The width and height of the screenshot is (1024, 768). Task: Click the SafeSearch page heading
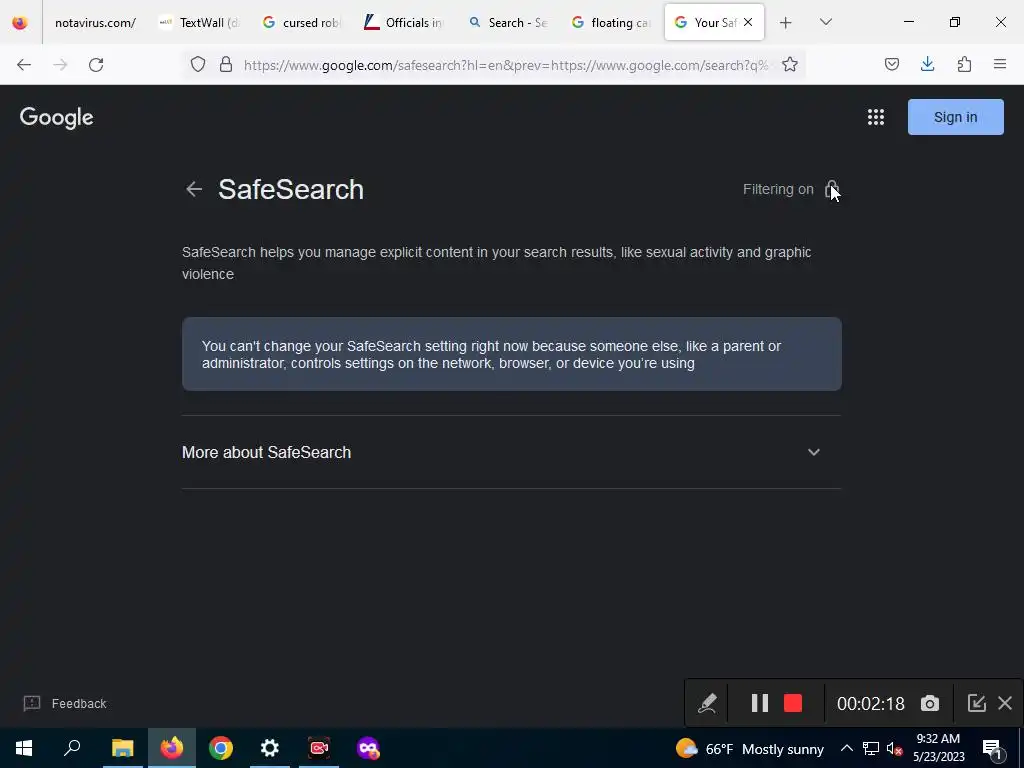click(291, 189)
